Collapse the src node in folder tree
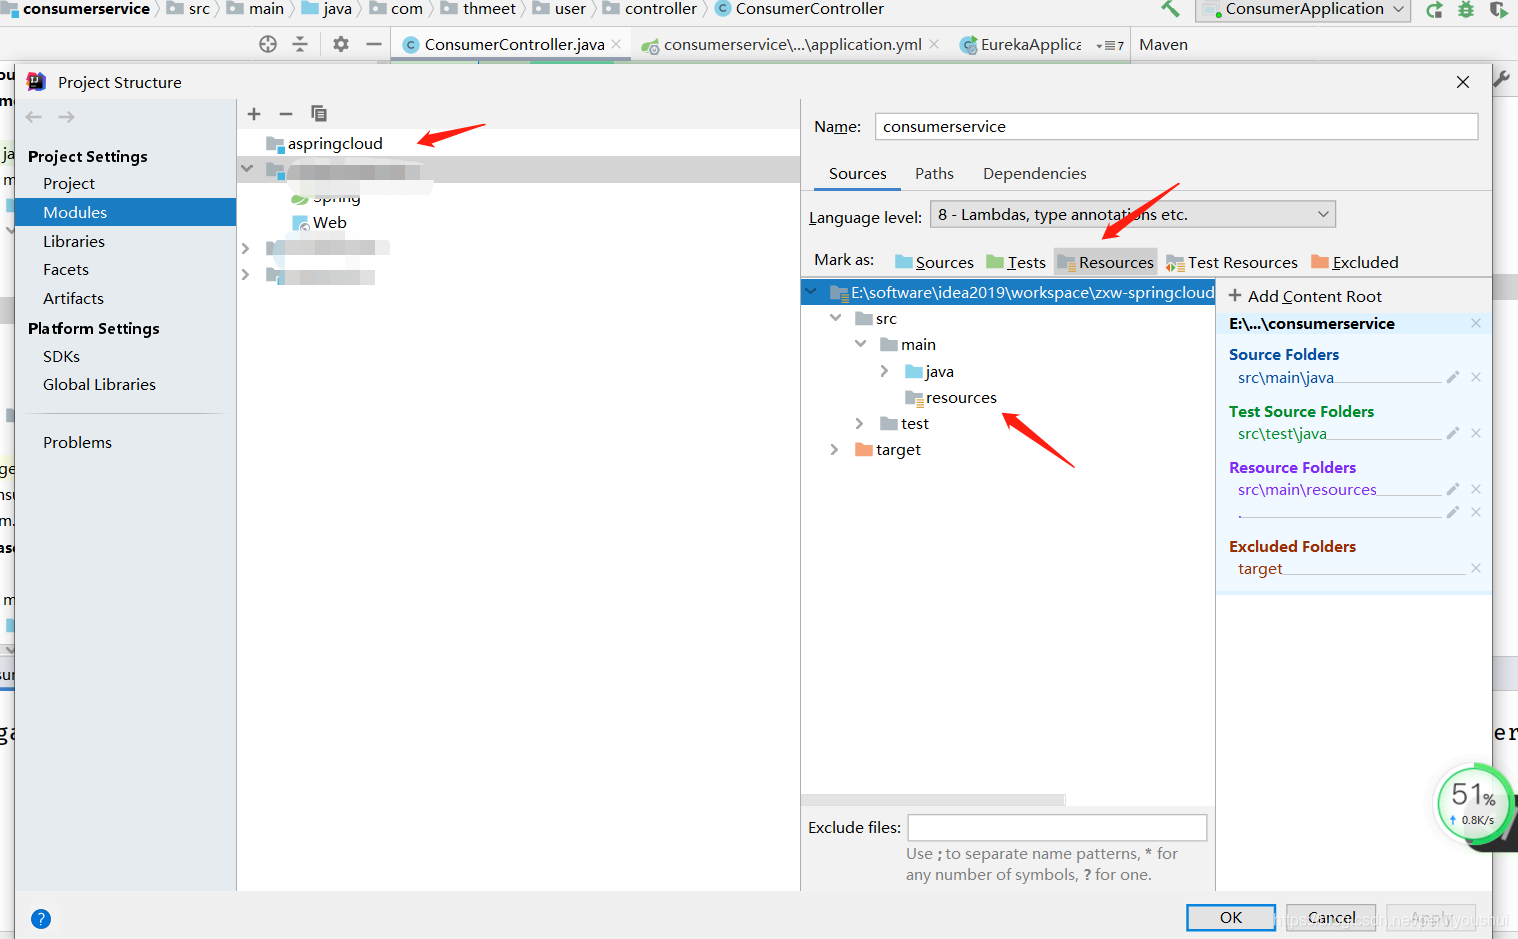 (837, 317)
